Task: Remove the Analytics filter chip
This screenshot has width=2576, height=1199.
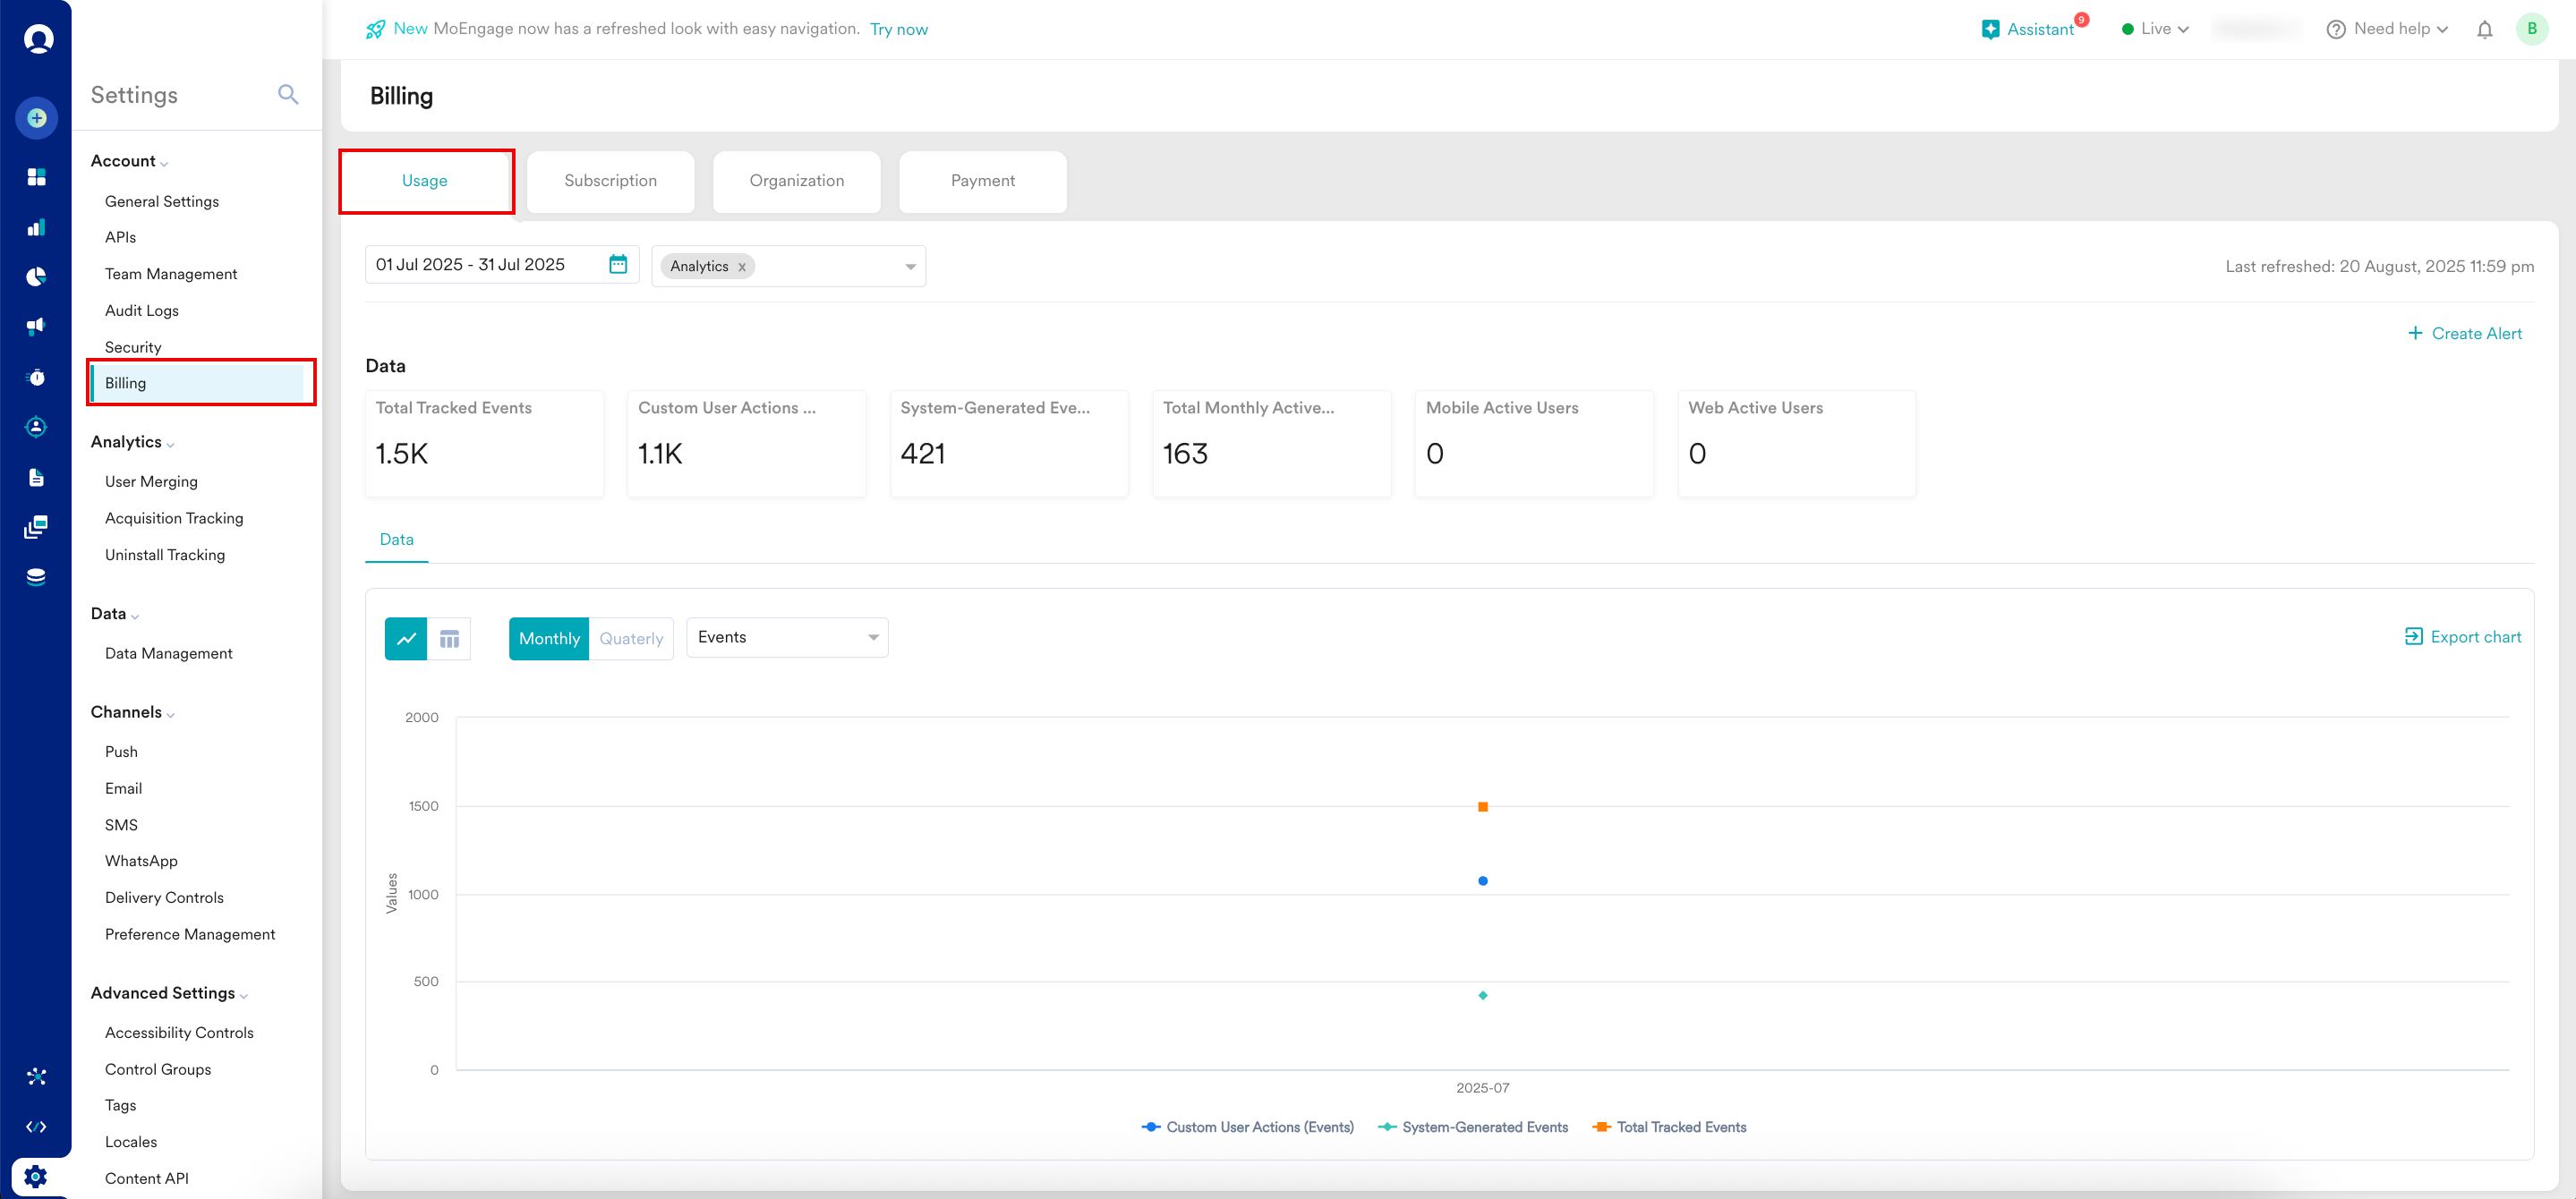Action: pyautogui.click(x=742, y=267)
